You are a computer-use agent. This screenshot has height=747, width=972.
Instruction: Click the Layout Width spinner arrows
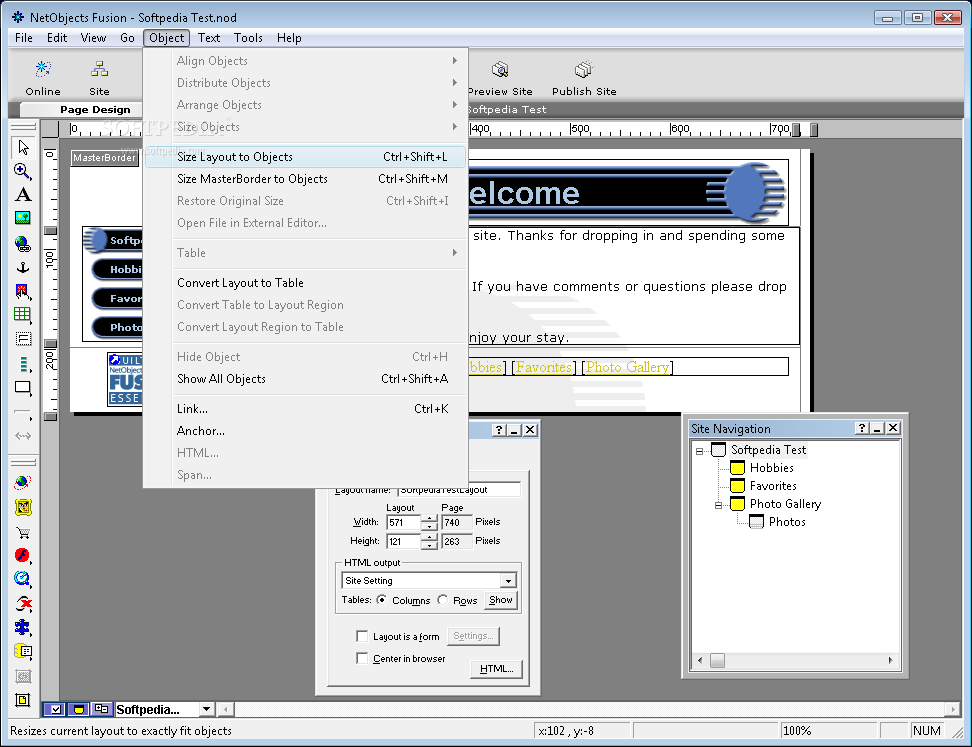click(429, 523)
